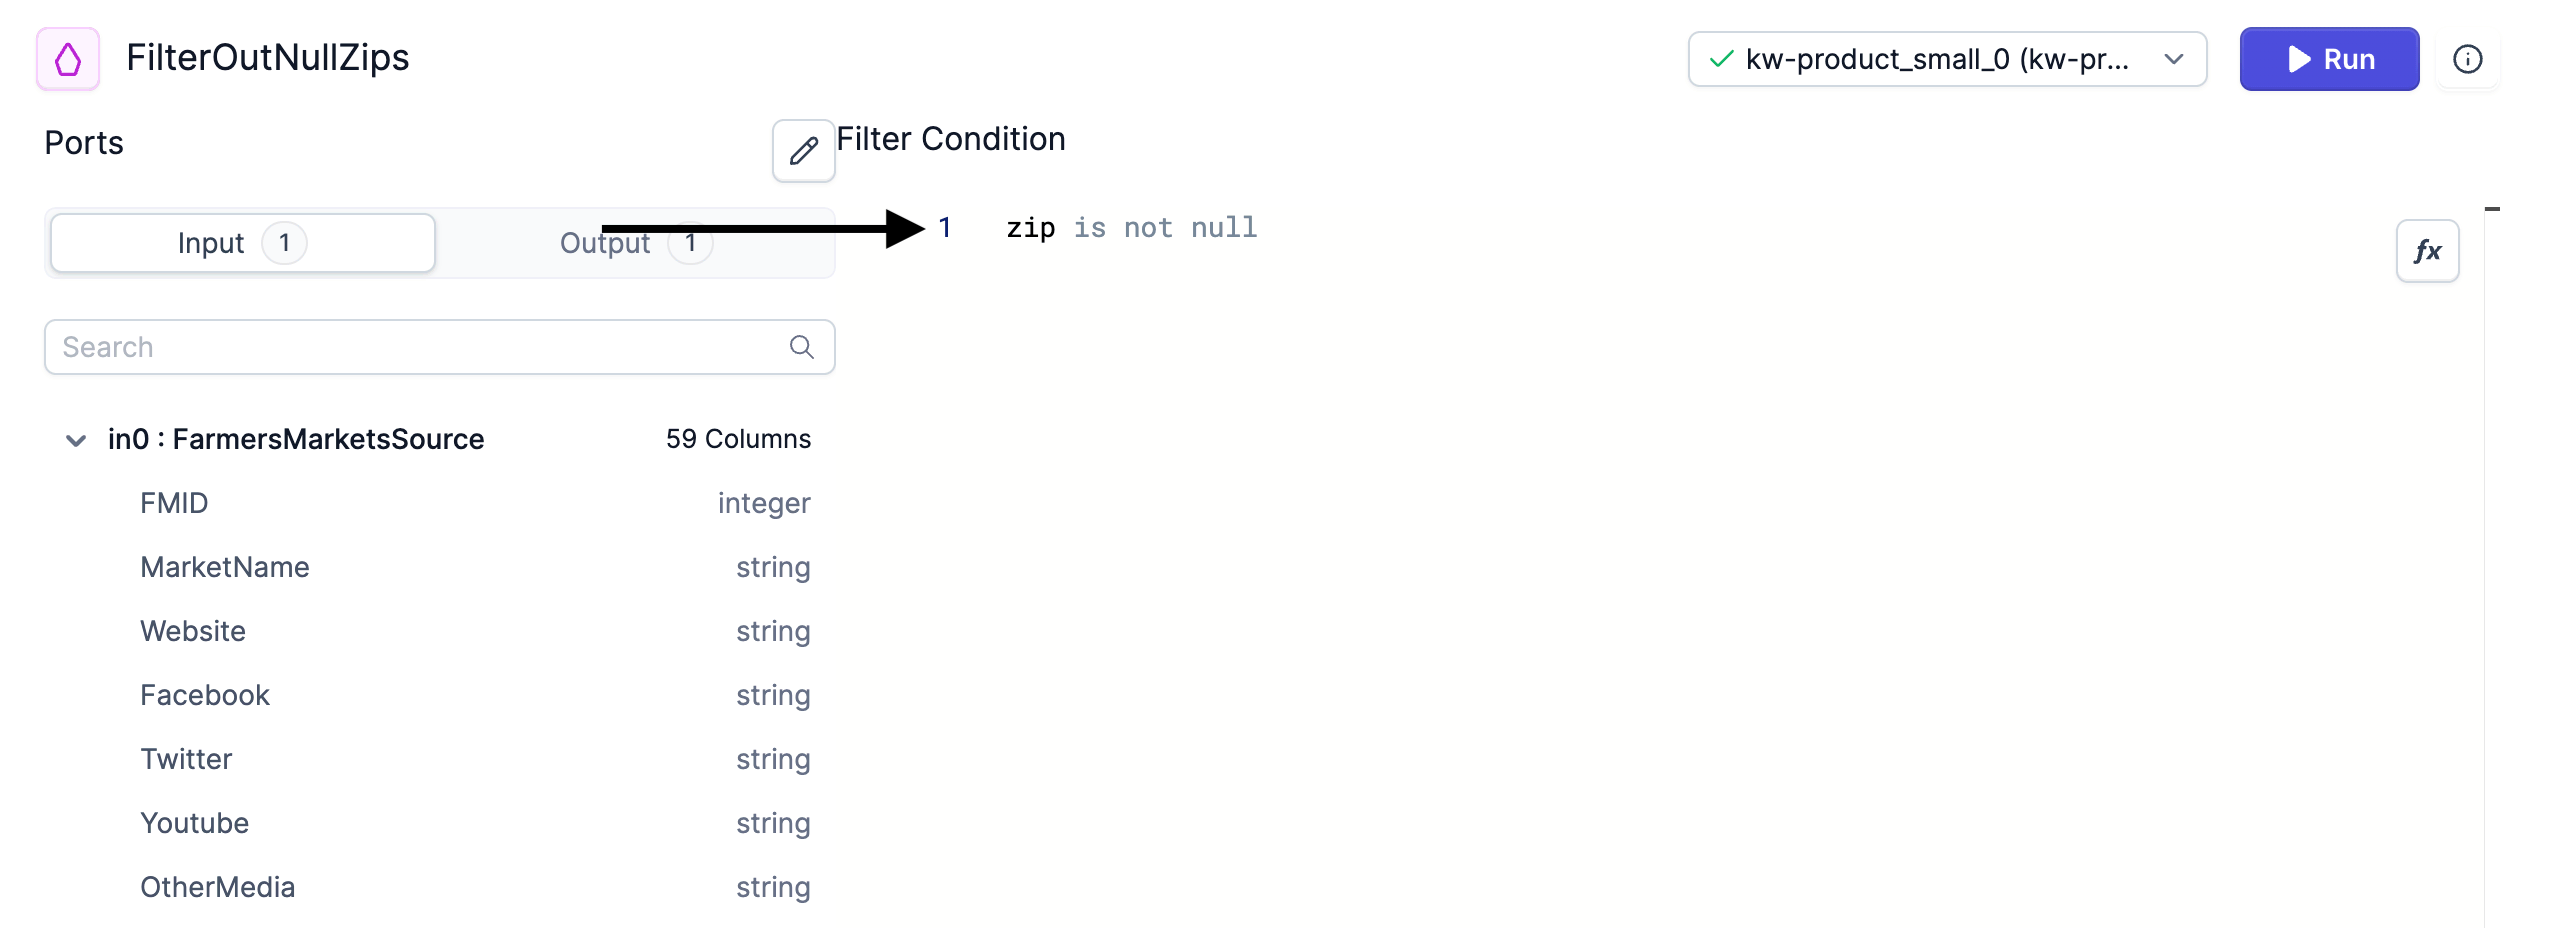
Task: Click the cluster dropdown chevron arrow
Action: pos(2173,59)
